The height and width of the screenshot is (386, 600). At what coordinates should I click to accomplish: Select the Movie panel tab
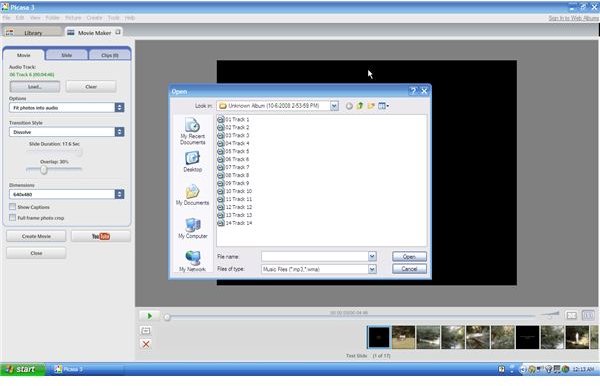(23, 55)
